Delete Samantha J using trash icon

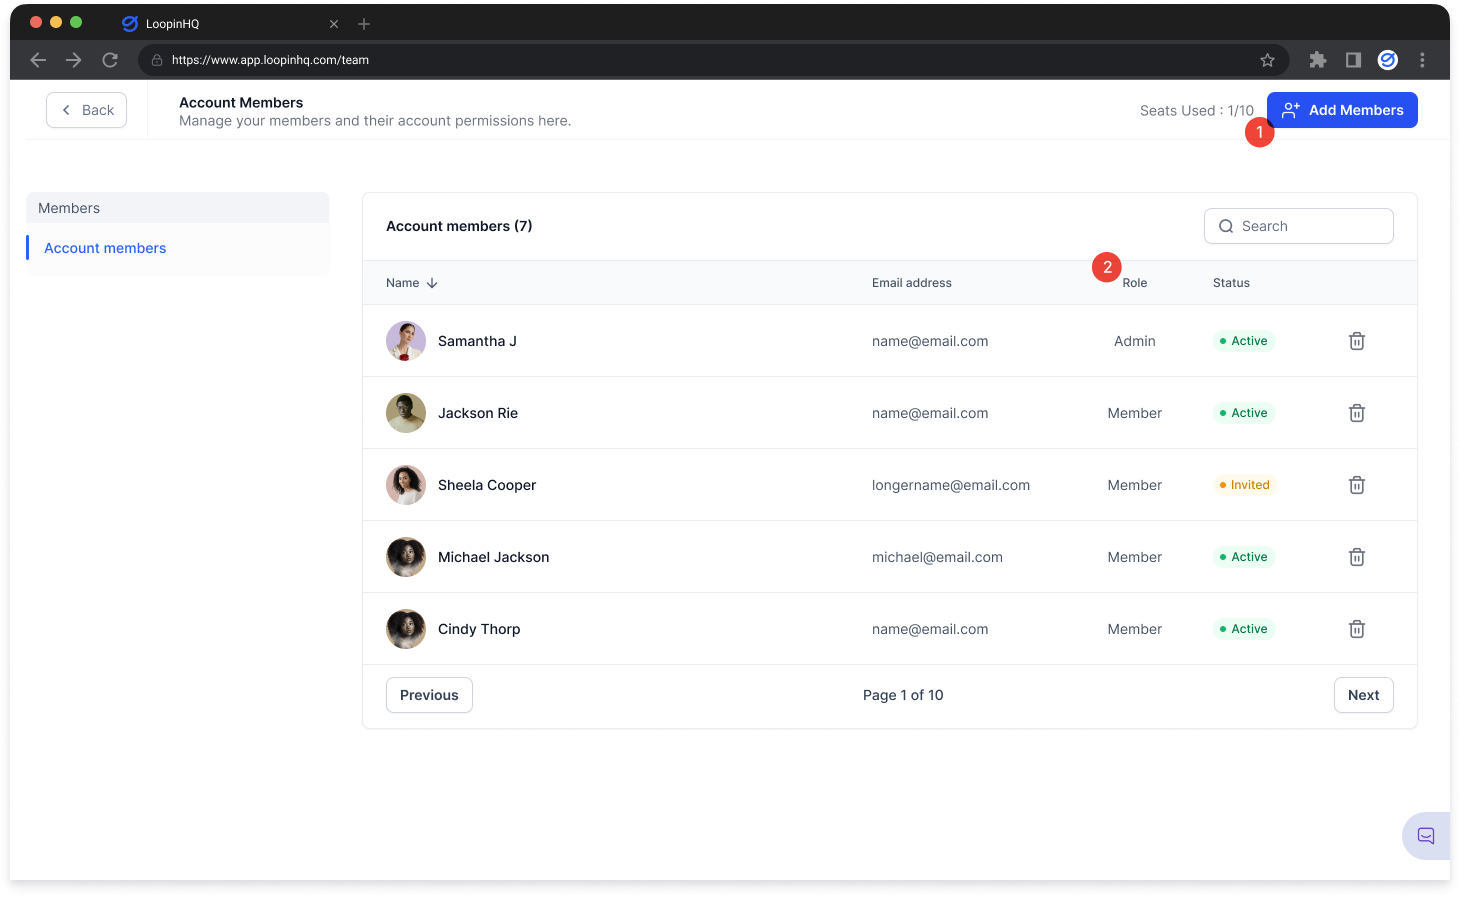pos(1357,341)
